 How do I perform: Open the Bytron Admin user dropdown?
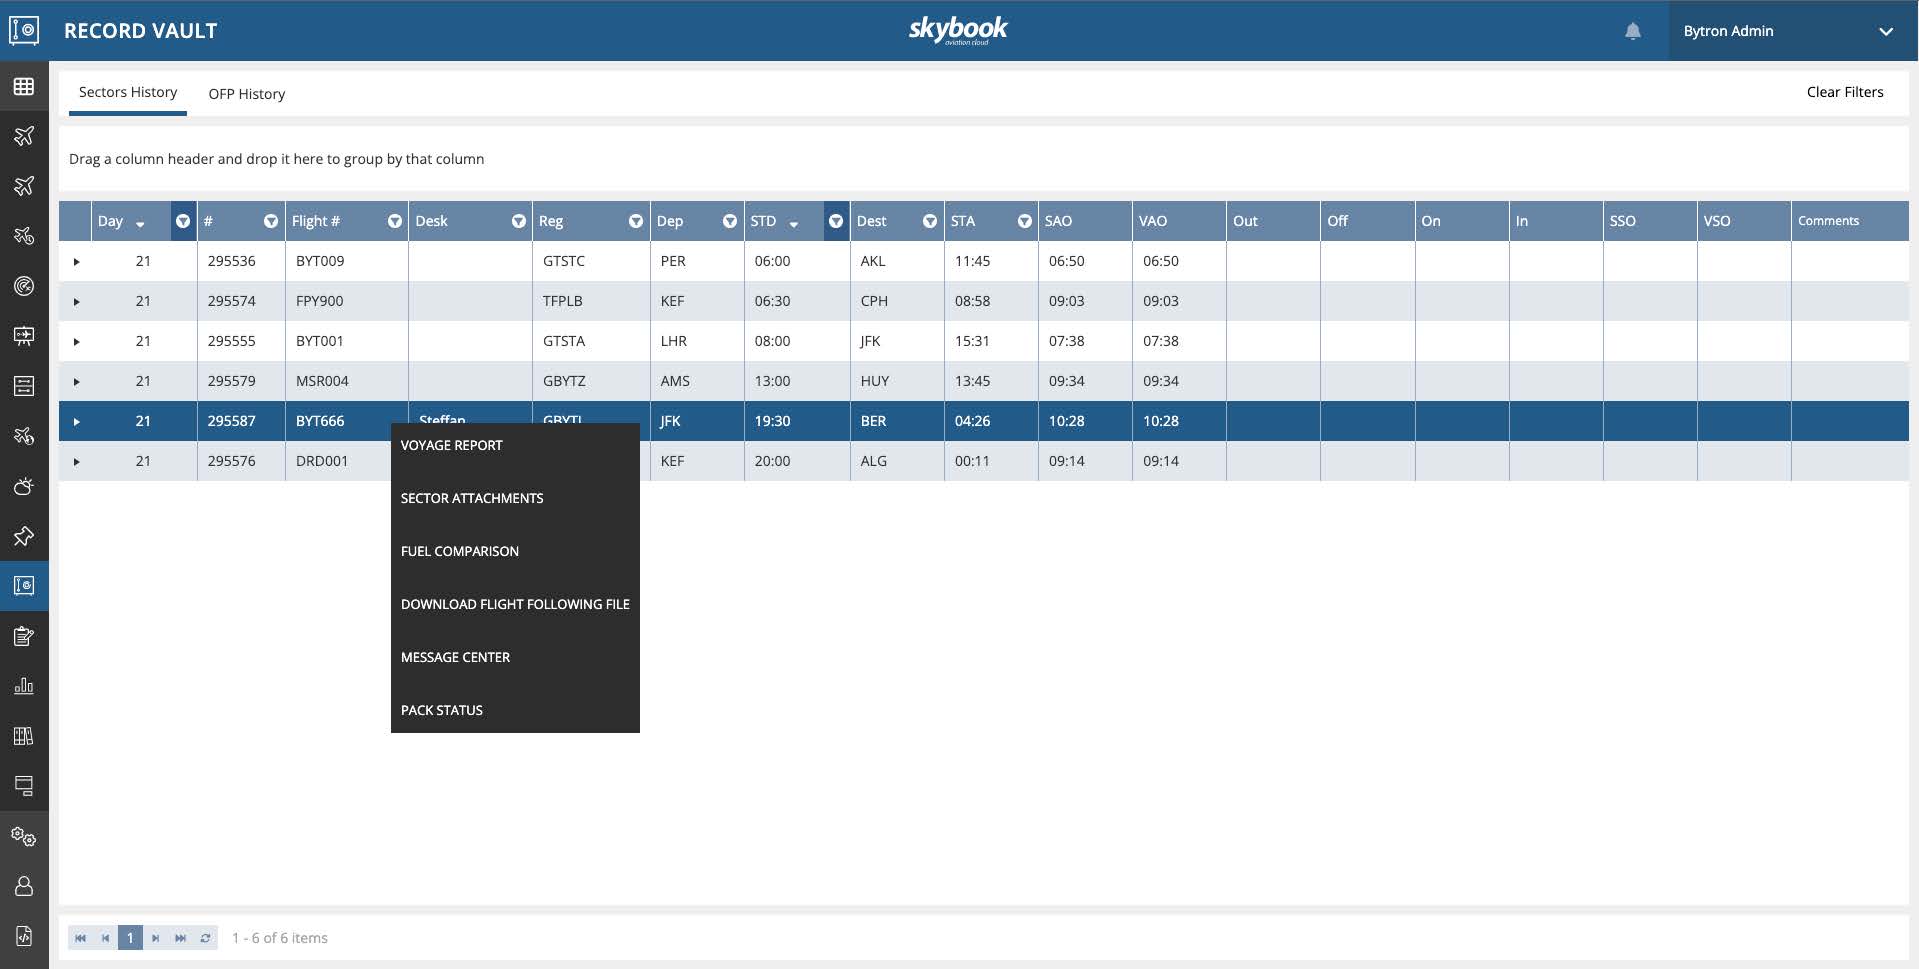pyautogui.click(x=1793, y=31)
